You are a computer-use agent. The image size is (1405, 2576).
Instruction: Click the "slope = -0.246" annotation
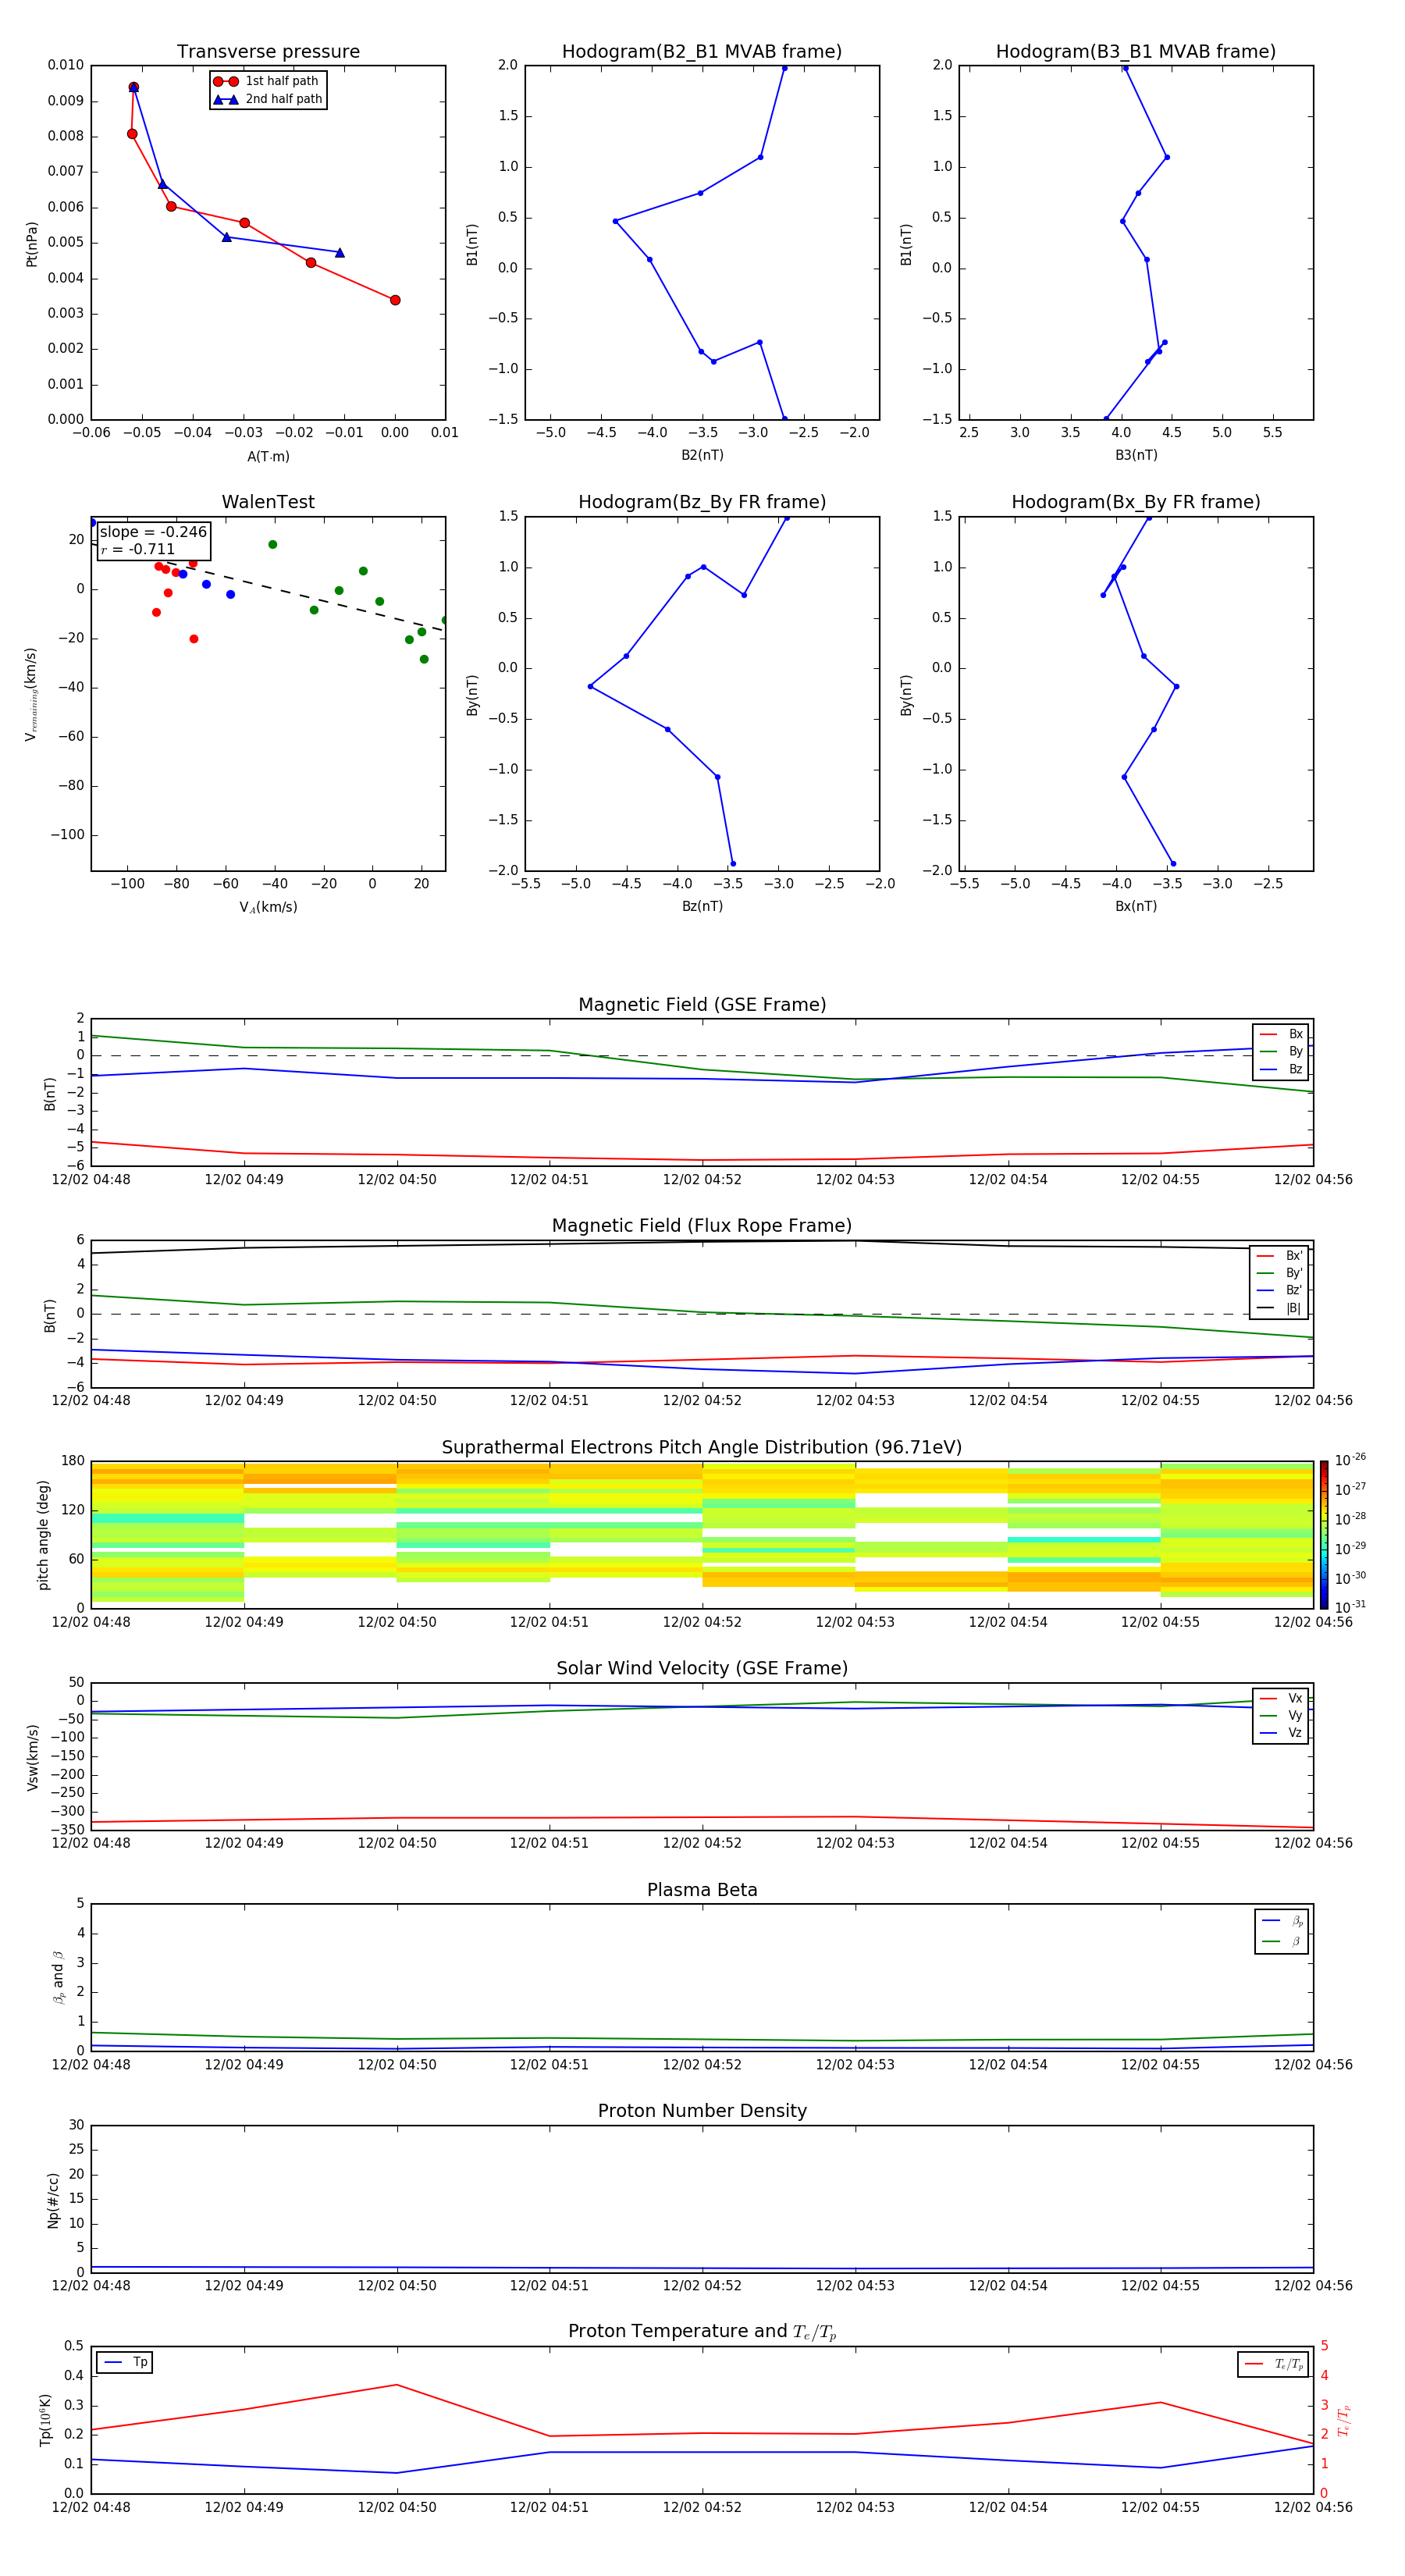point(153,532)
